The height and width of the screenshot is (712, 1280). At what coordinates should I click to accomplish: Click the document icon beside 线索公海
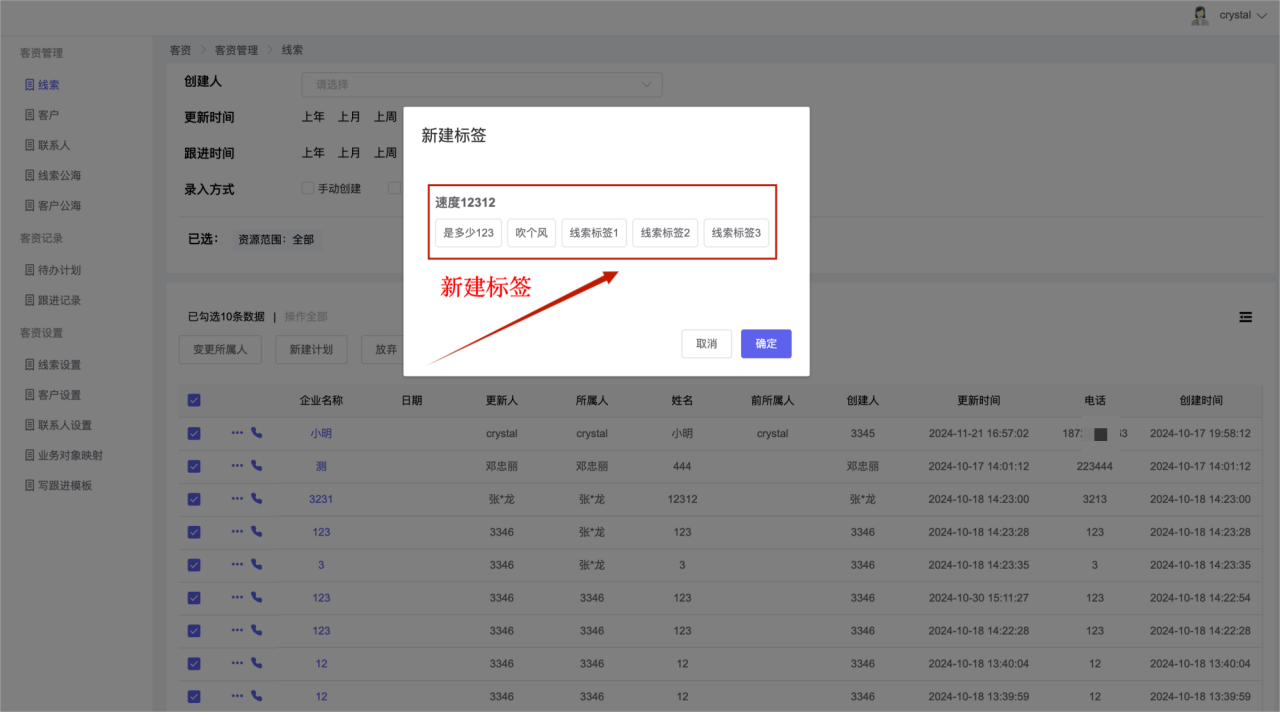(x=30, y=175)
